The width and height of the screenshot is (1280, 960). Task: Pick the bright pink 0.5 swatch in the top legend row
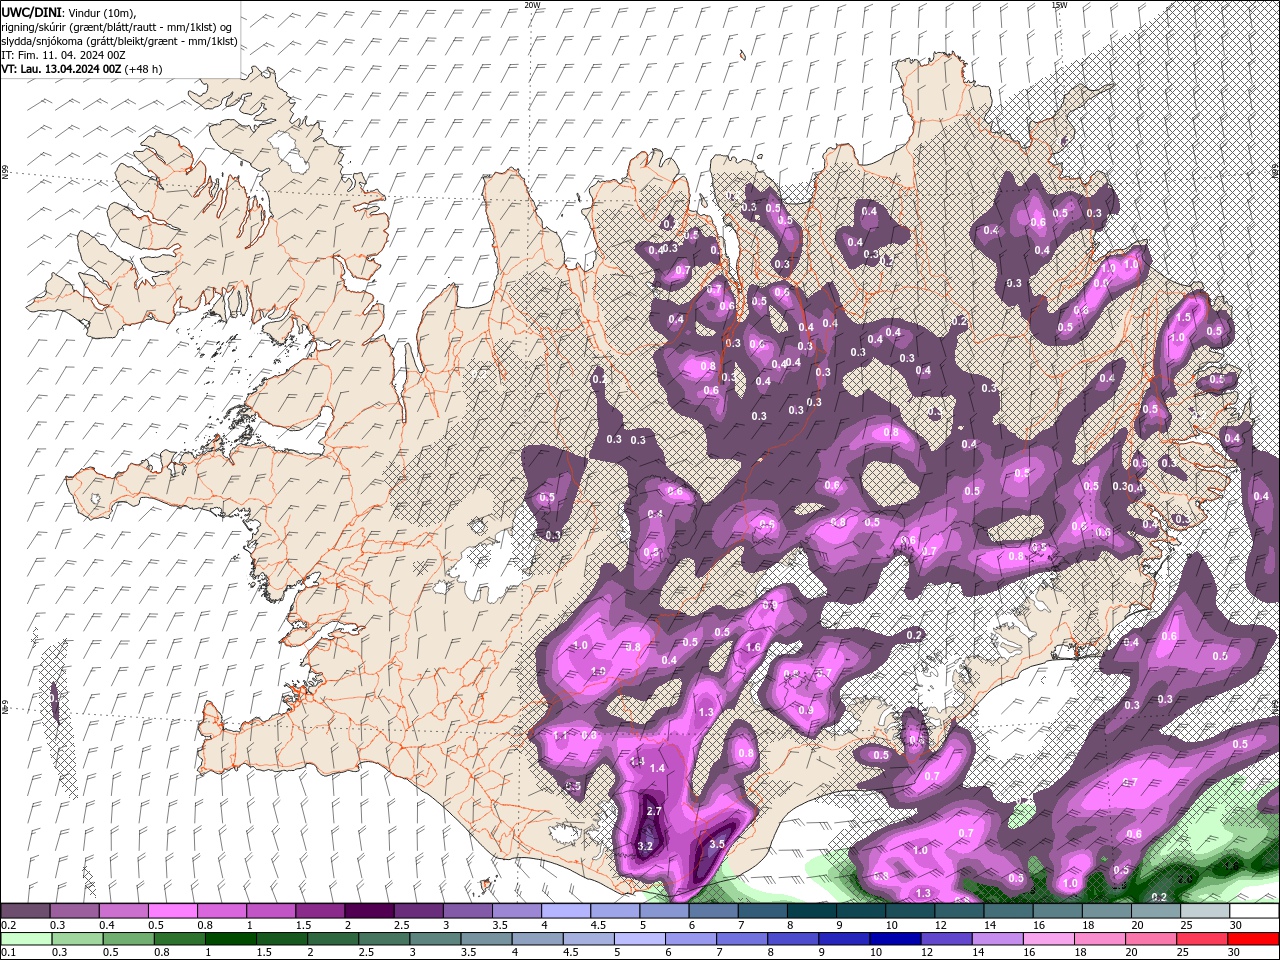point(172,911)
